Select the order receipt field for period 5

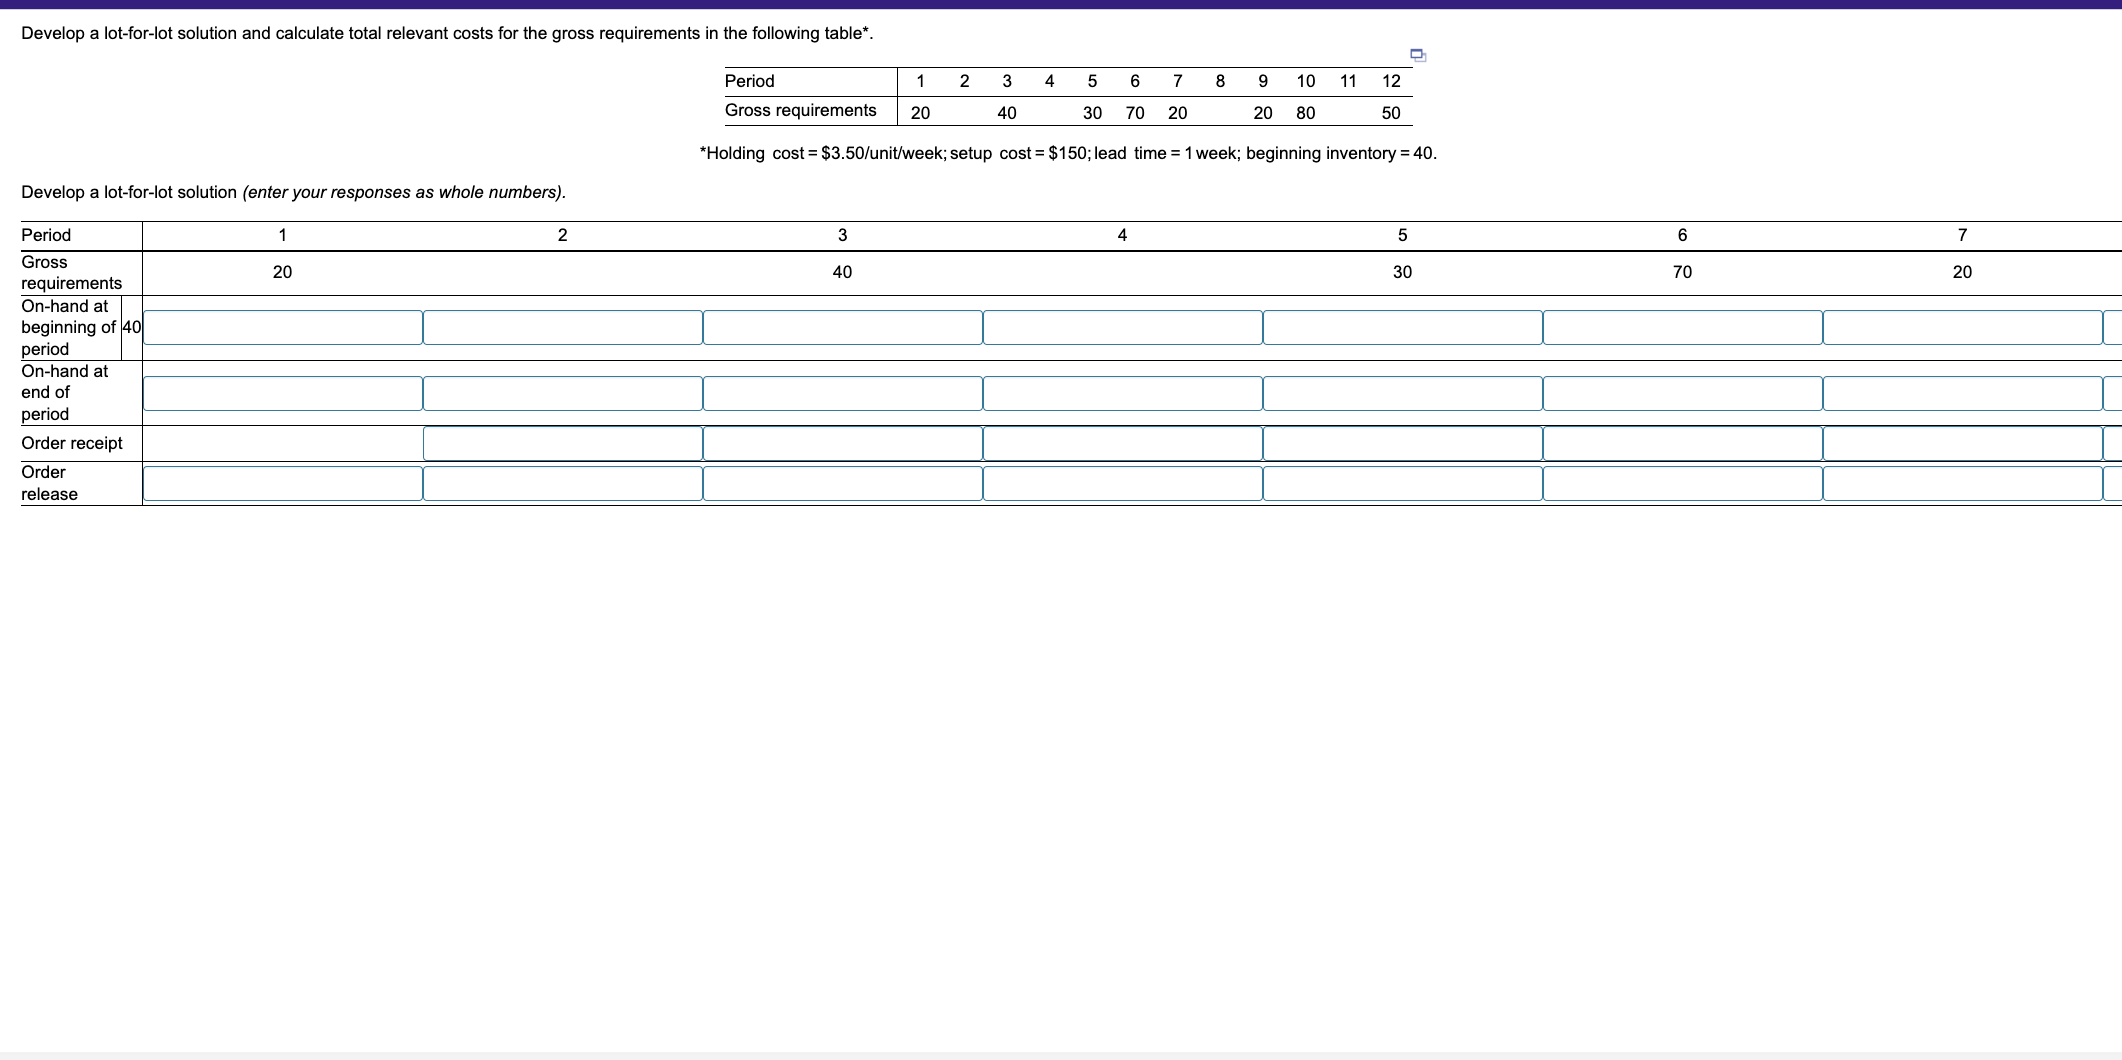tap(1403, 442)
